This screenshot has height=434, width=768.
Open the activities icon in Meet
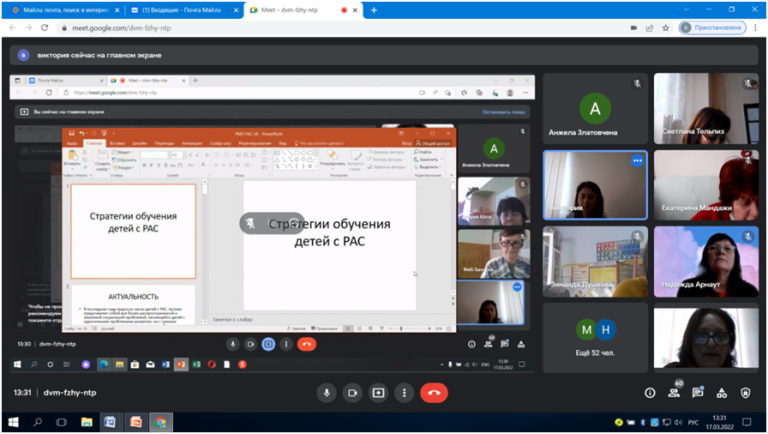(721, 393)
